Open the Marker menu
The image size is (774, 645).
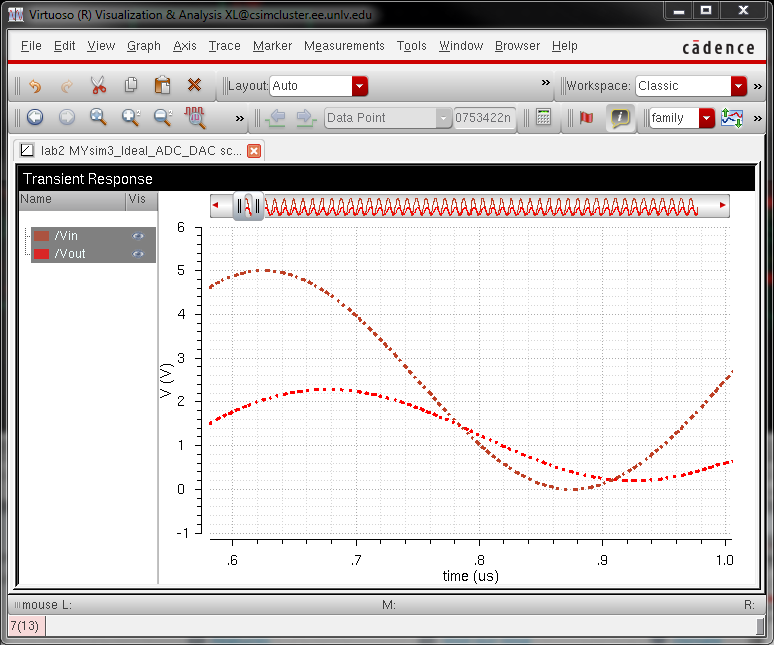(272, 46)
